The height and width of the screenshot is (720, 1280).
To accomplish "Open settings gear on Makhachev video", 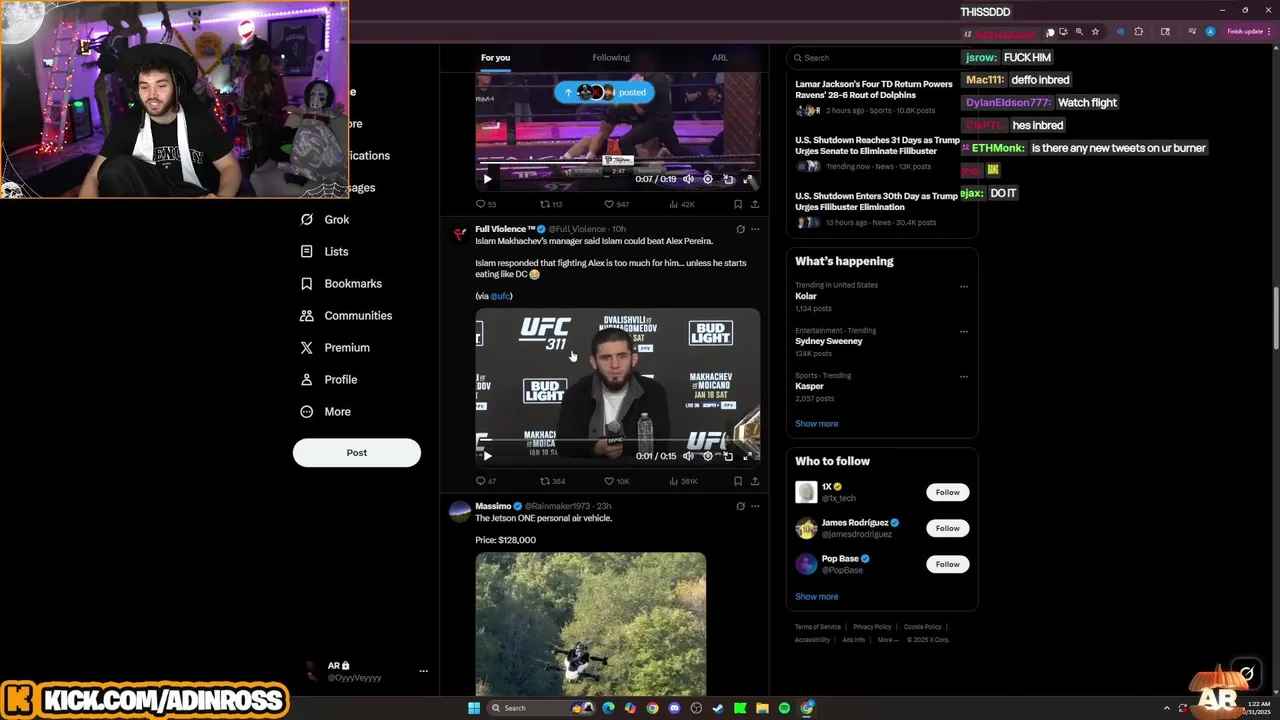I will pos(708,456).
